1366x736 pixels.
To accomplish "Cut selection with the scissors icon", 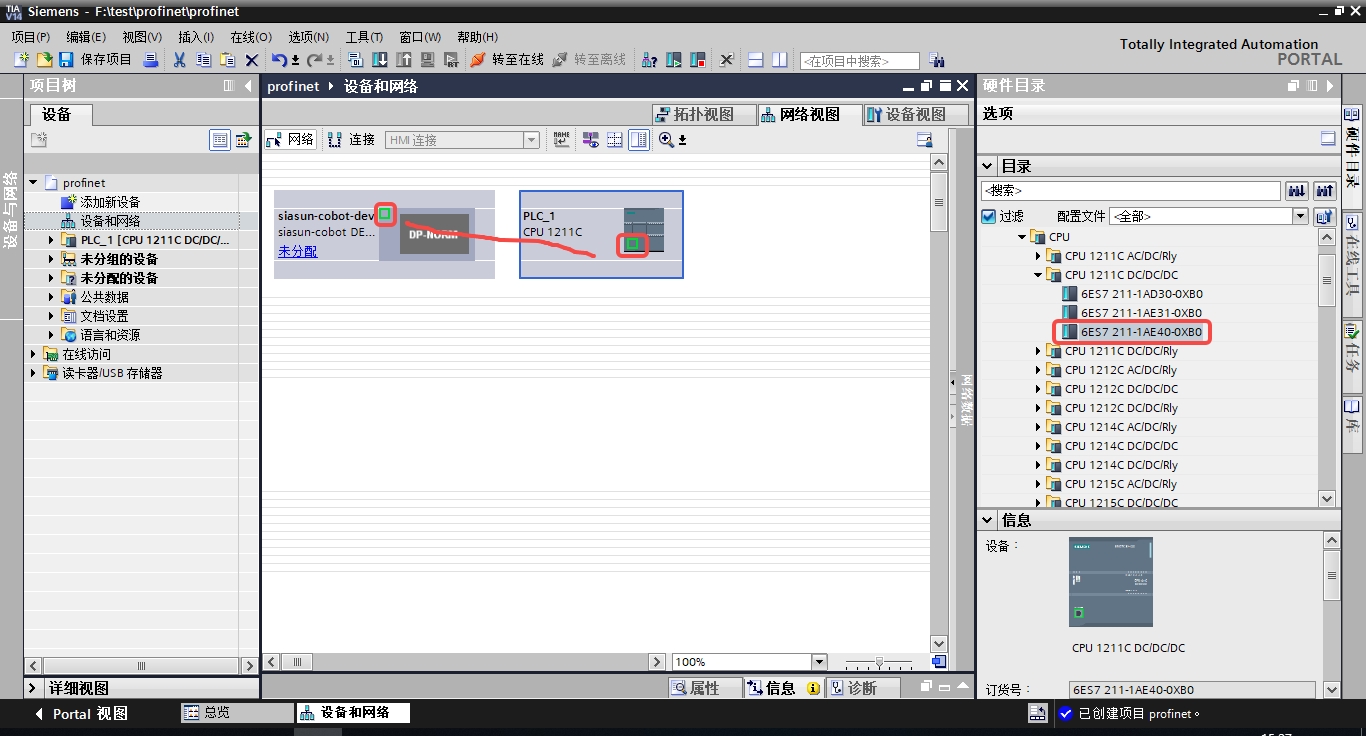I will click(x=179, y=60).
